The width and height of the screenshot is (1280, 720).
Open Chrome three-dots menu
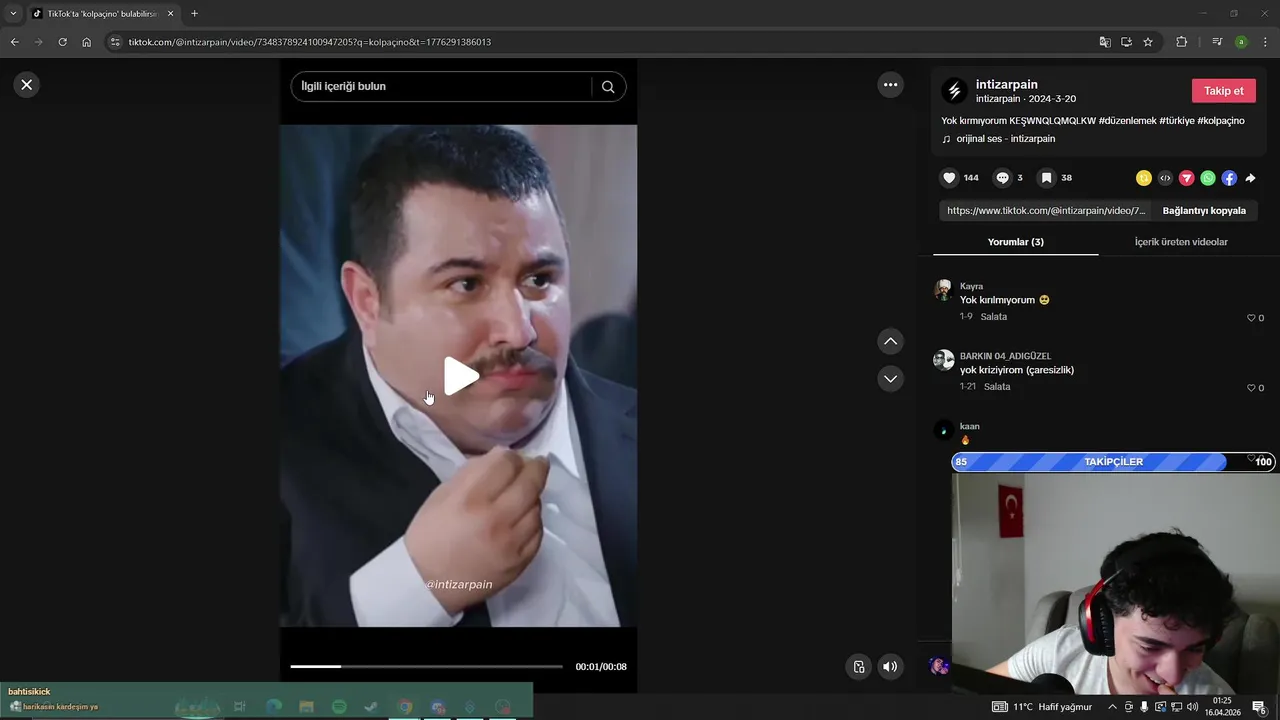pyautogui.click(x=1265, y=42)
